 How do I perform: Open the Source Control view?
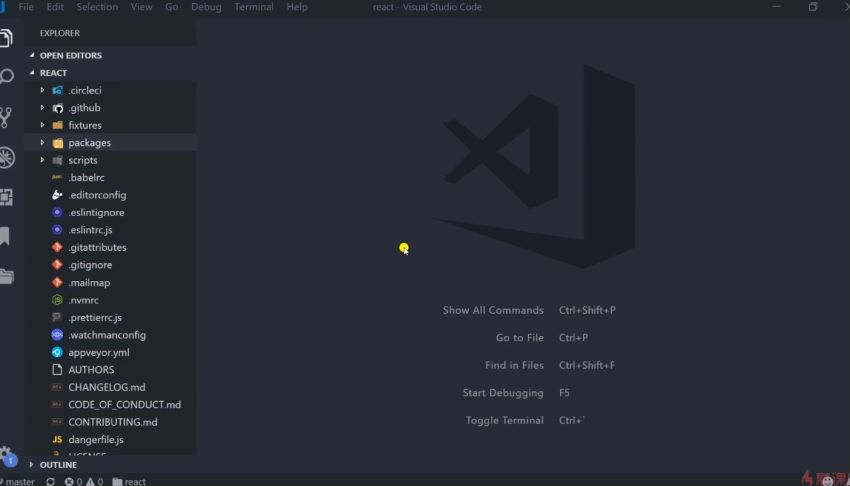[x=7, y=117]
